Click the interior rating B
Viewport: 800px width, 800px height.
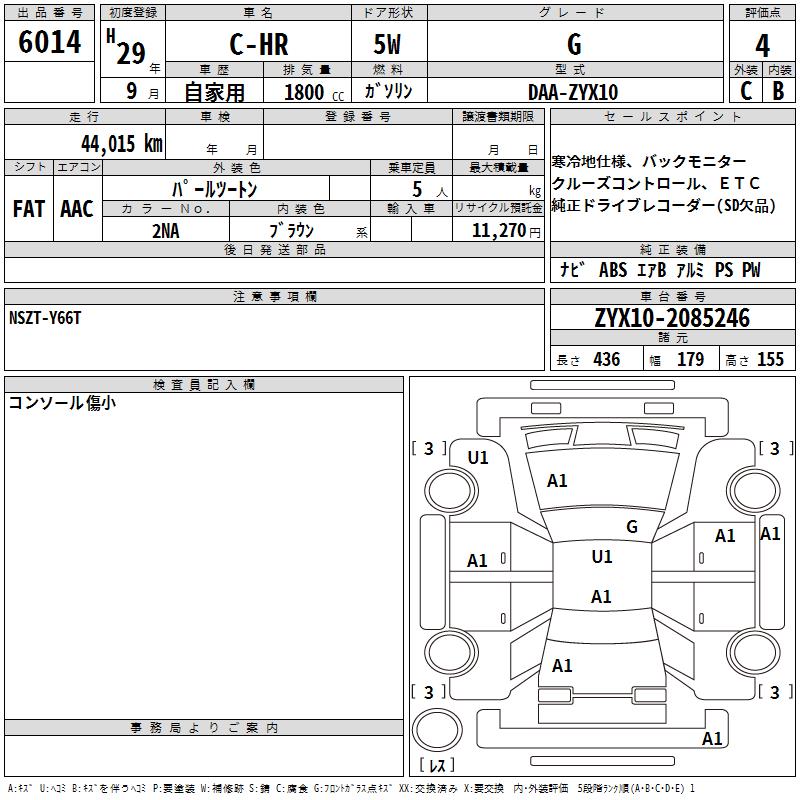click(778, 91)
